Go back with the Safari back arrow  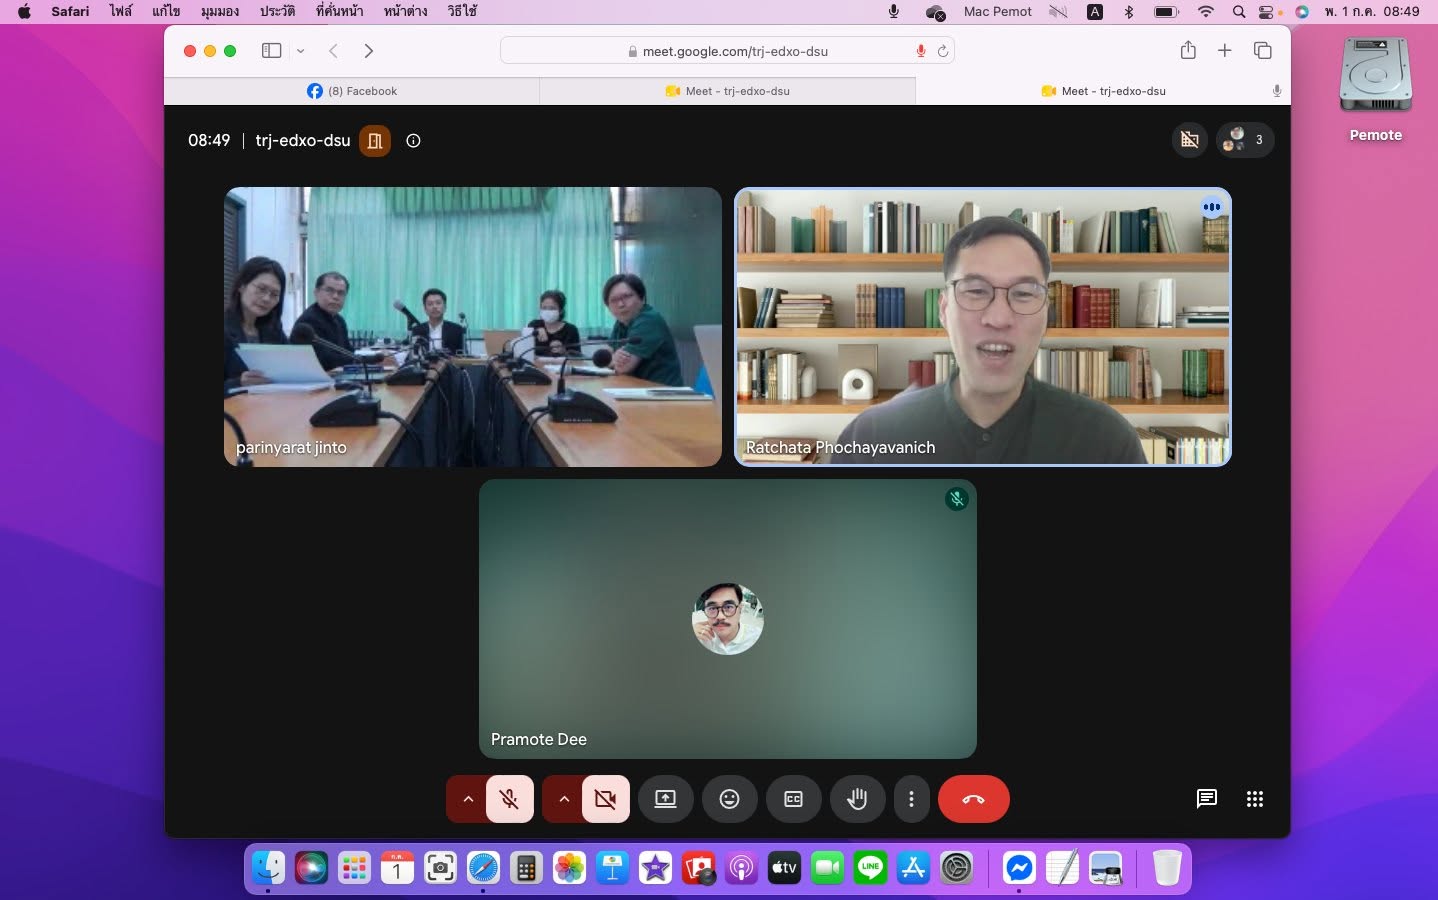[334, 51]
